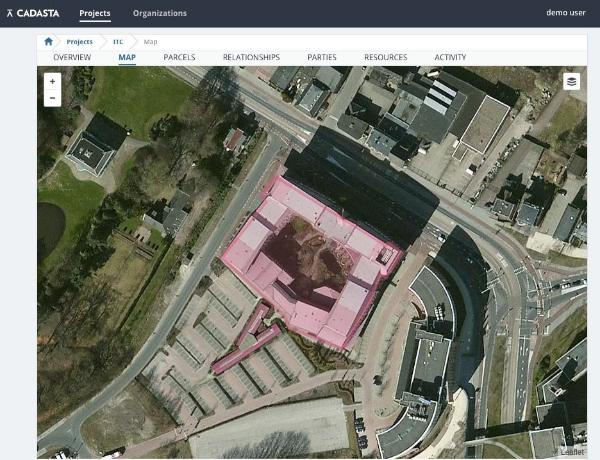
Task: Show the Activity tab
Action: point(450,58)
